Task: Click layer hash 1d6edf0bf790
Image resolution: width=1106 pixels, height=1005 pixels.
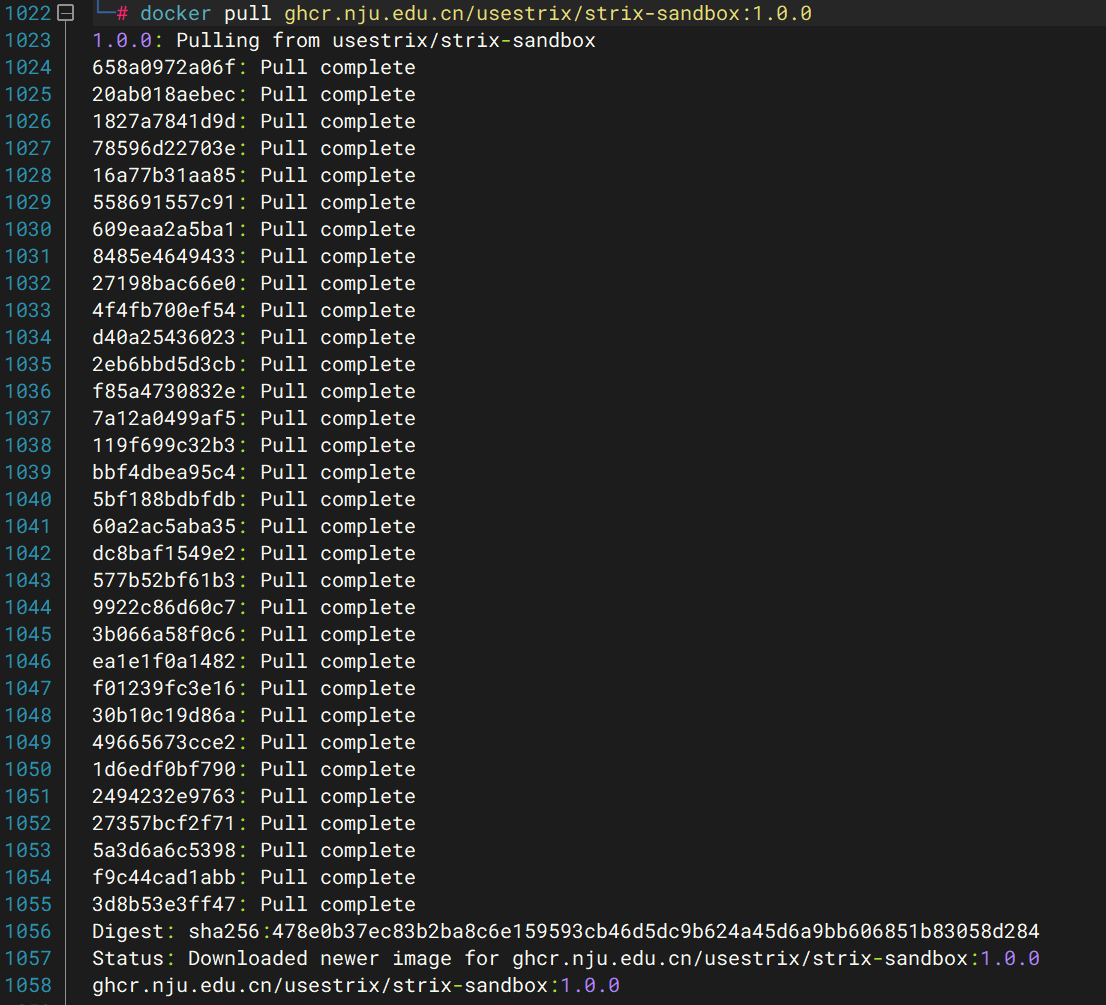Action: (164, 769)
